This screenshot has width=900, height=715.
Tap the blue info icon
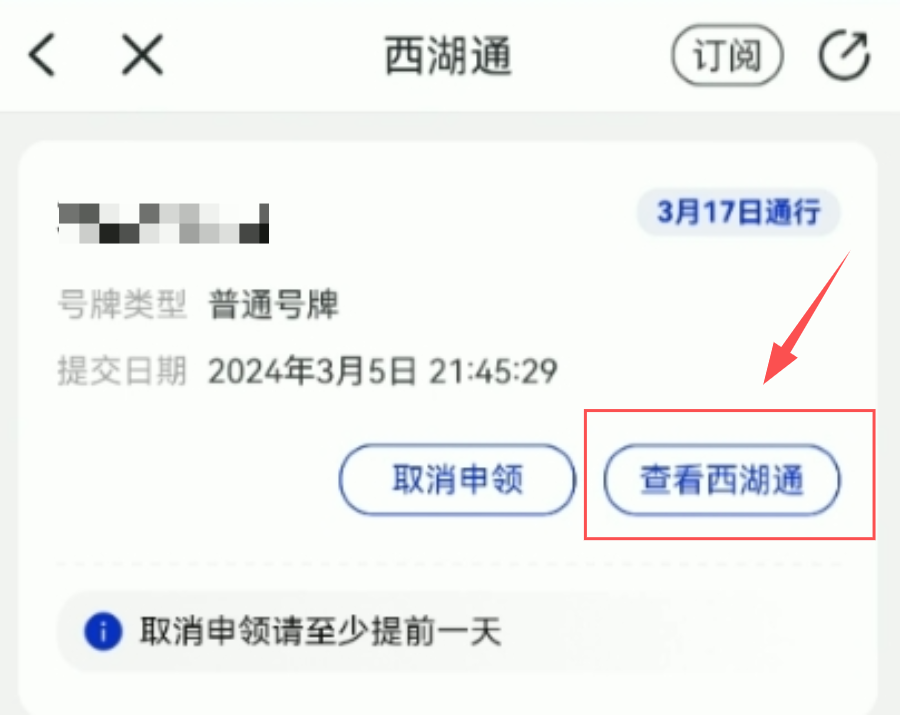(103, 632)
